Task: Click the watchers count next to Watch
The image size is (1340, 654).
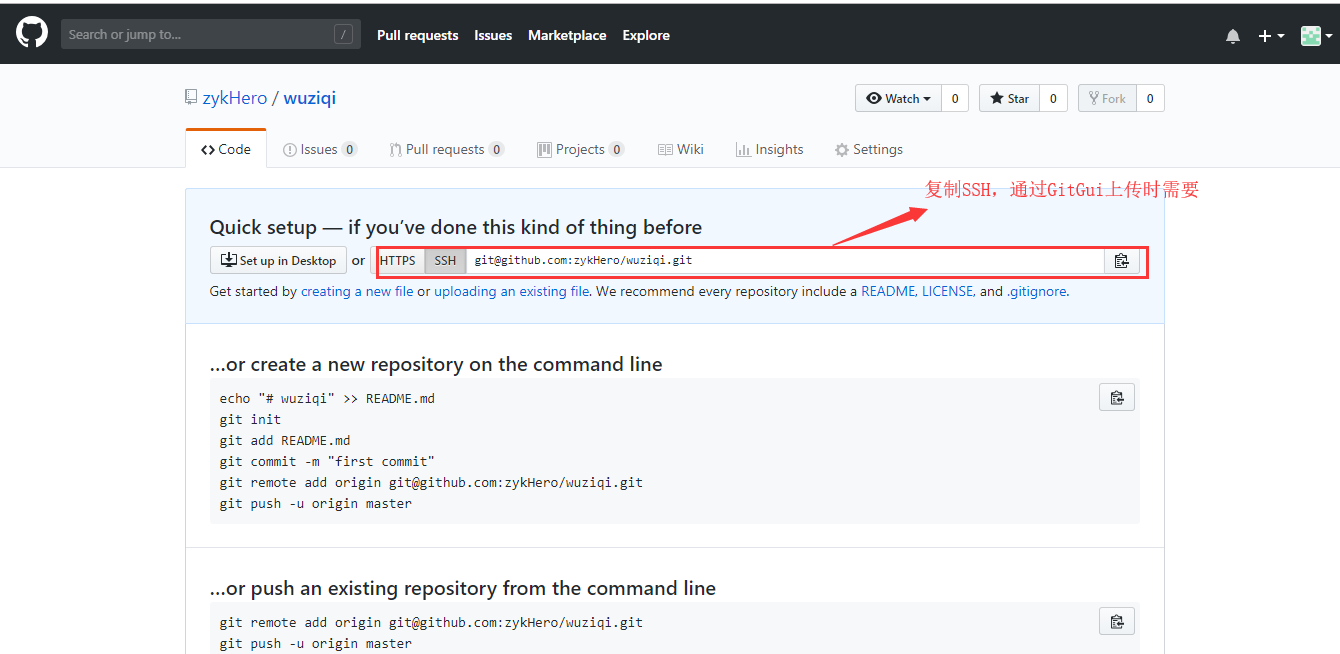Action: (955, 98)
